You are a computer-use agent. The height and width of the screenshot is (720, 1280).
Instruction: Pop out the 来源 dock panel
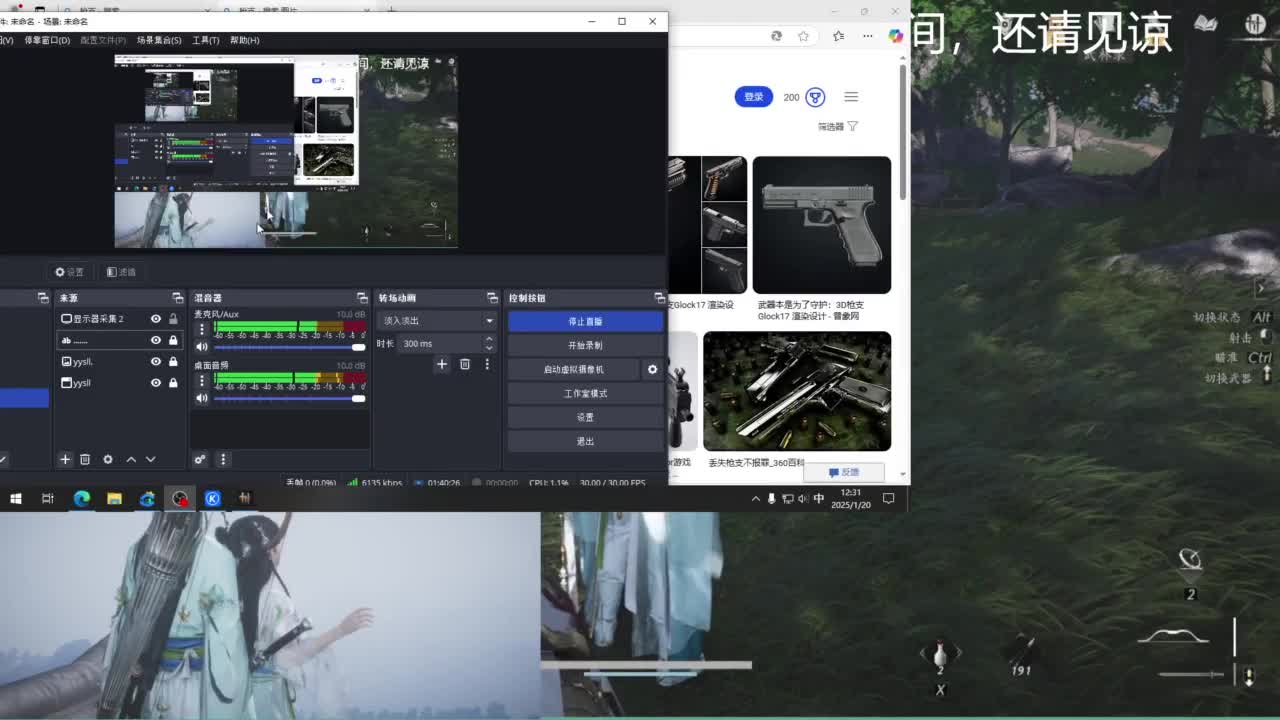point(177,298)
